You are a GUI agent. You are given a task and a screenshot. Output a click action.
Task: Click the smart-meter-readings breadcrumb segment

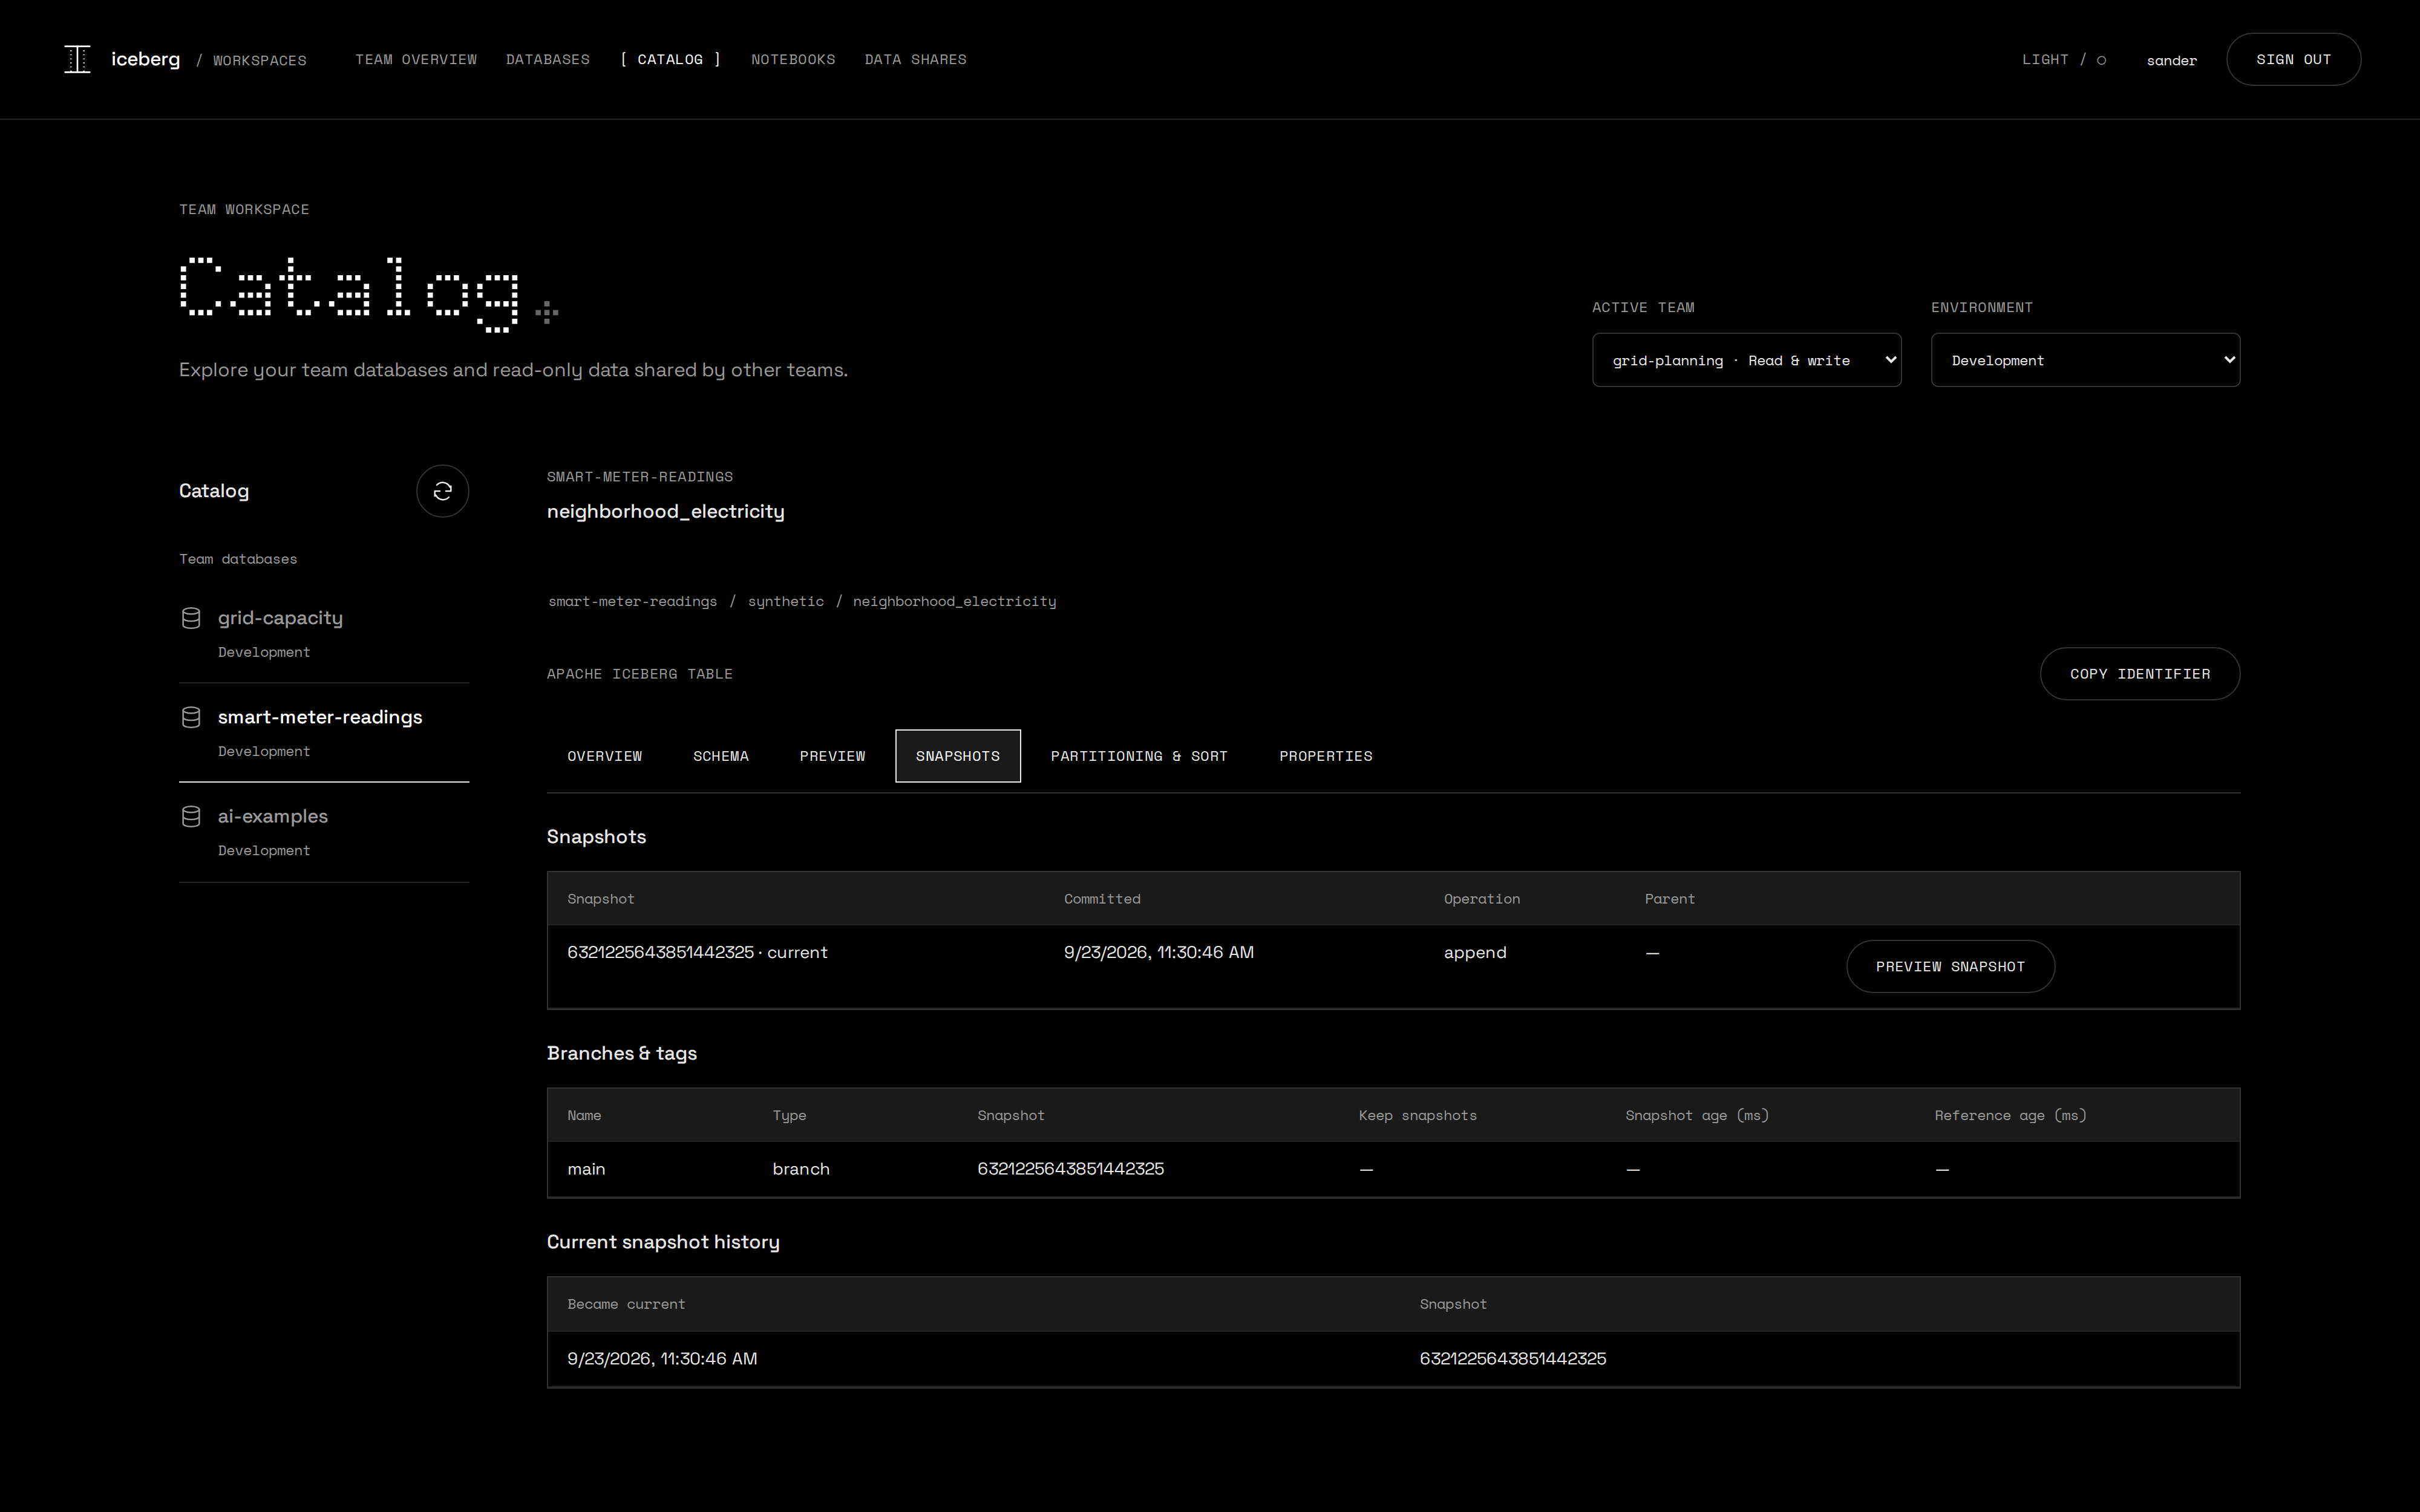tap(633, 602)
